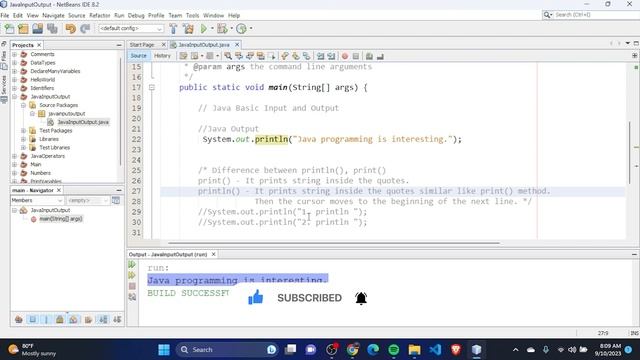Click the Open Project toolbar icon
The height and width of the screenshot is (360, 640).
pyautogui.click(x=38, y=29)
